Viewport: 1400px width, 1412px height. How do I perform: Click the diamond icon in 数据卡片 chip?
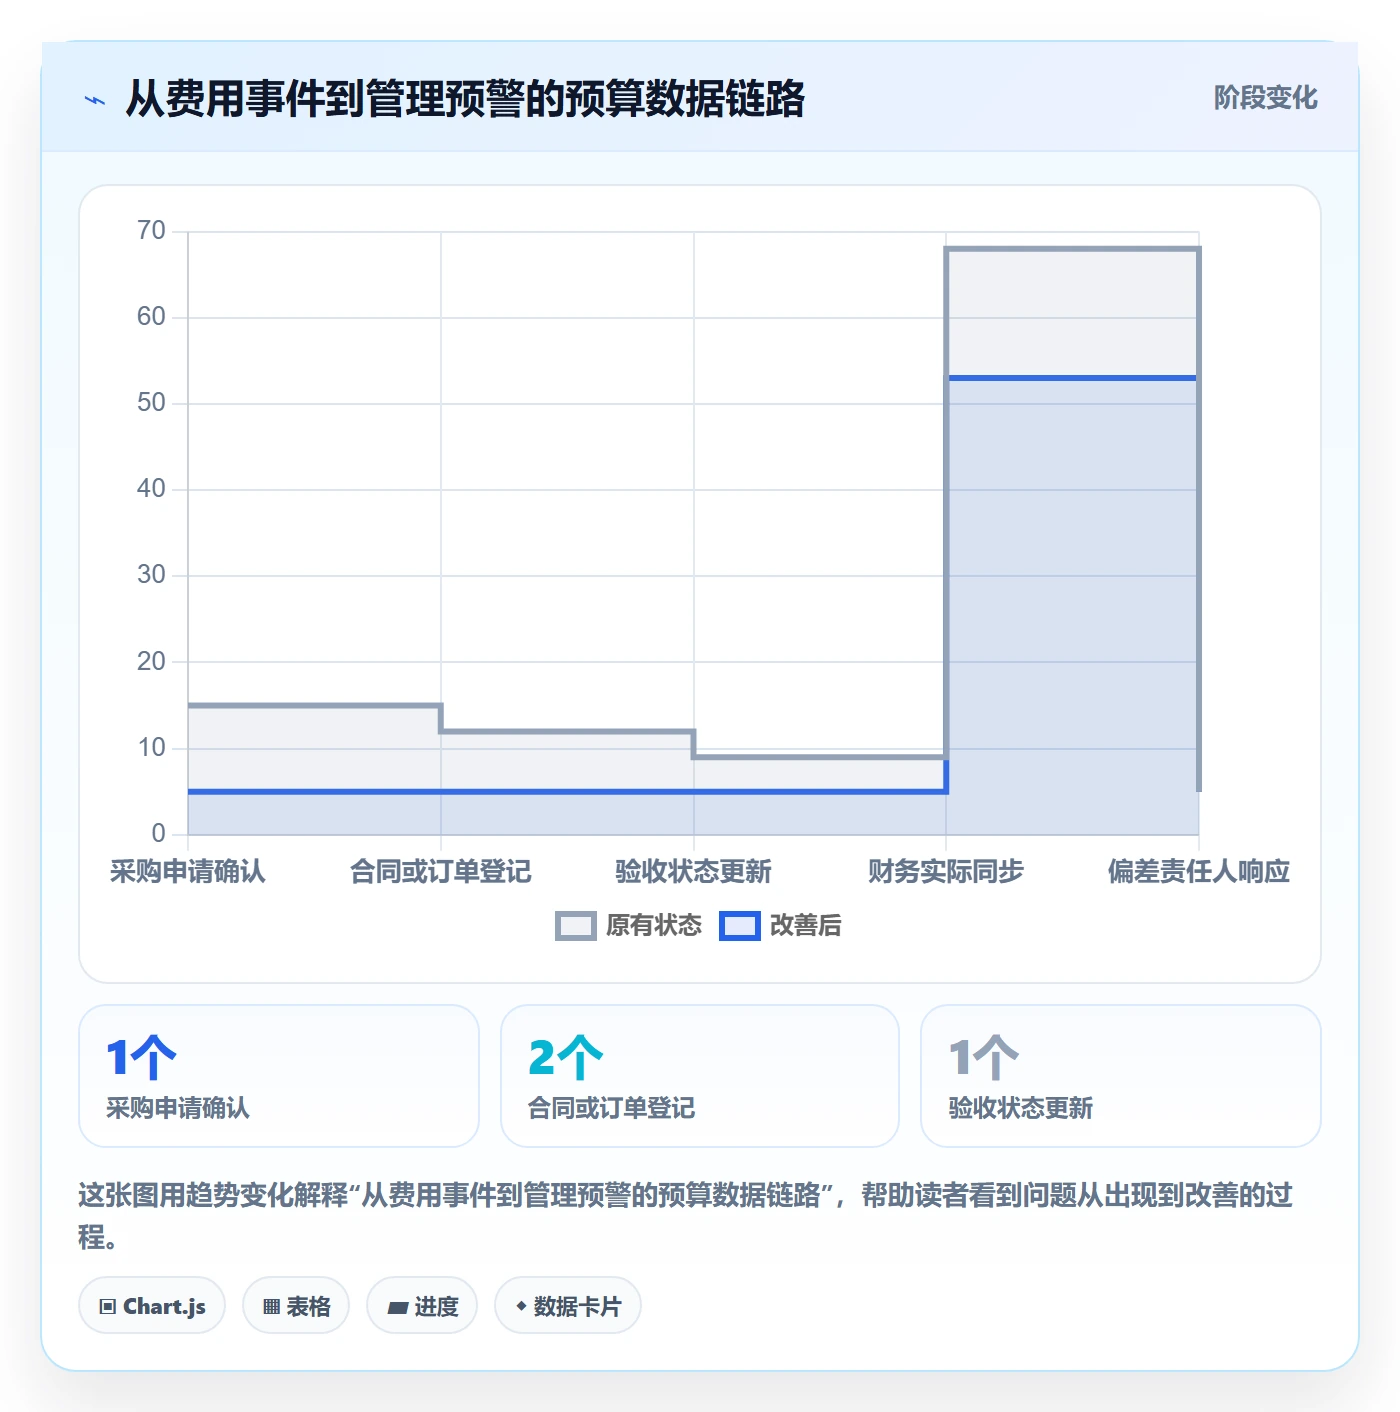coord(521,1306)
